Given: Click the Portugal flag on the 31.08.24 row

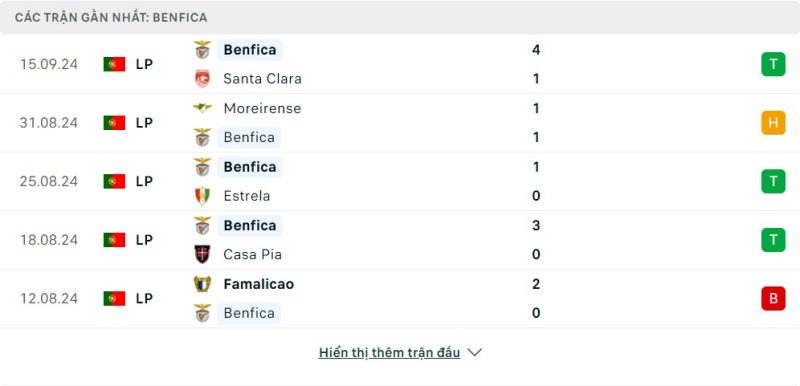Looking at the screenshot, I should [x=114, y=123].
